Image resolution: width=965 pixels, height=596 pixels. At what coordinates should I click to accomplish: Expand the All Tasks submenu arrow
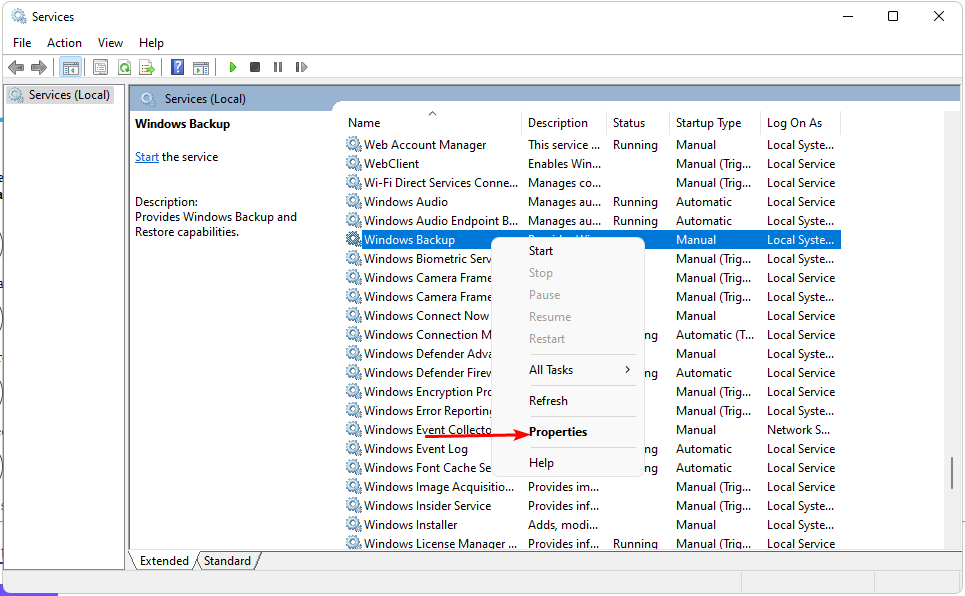pyautogui.click(x=627, y=370)
